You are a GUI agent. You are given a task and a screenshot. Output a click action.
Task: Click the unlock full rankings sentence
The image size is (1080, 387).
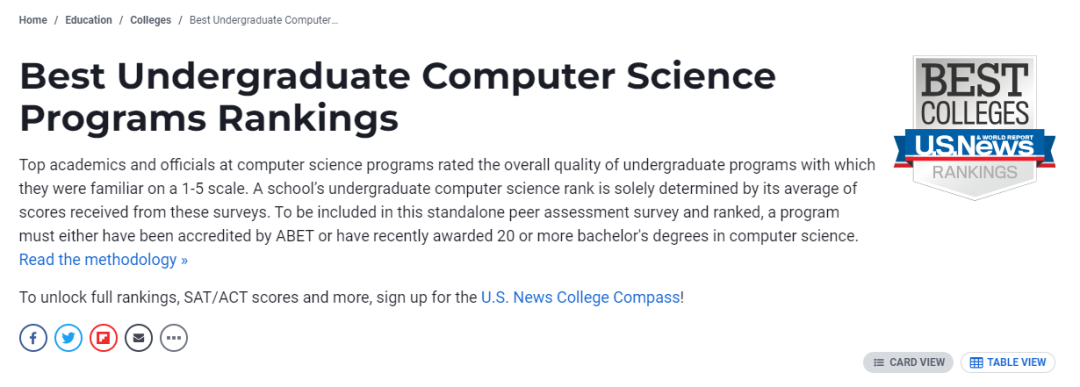click(351, 297)
